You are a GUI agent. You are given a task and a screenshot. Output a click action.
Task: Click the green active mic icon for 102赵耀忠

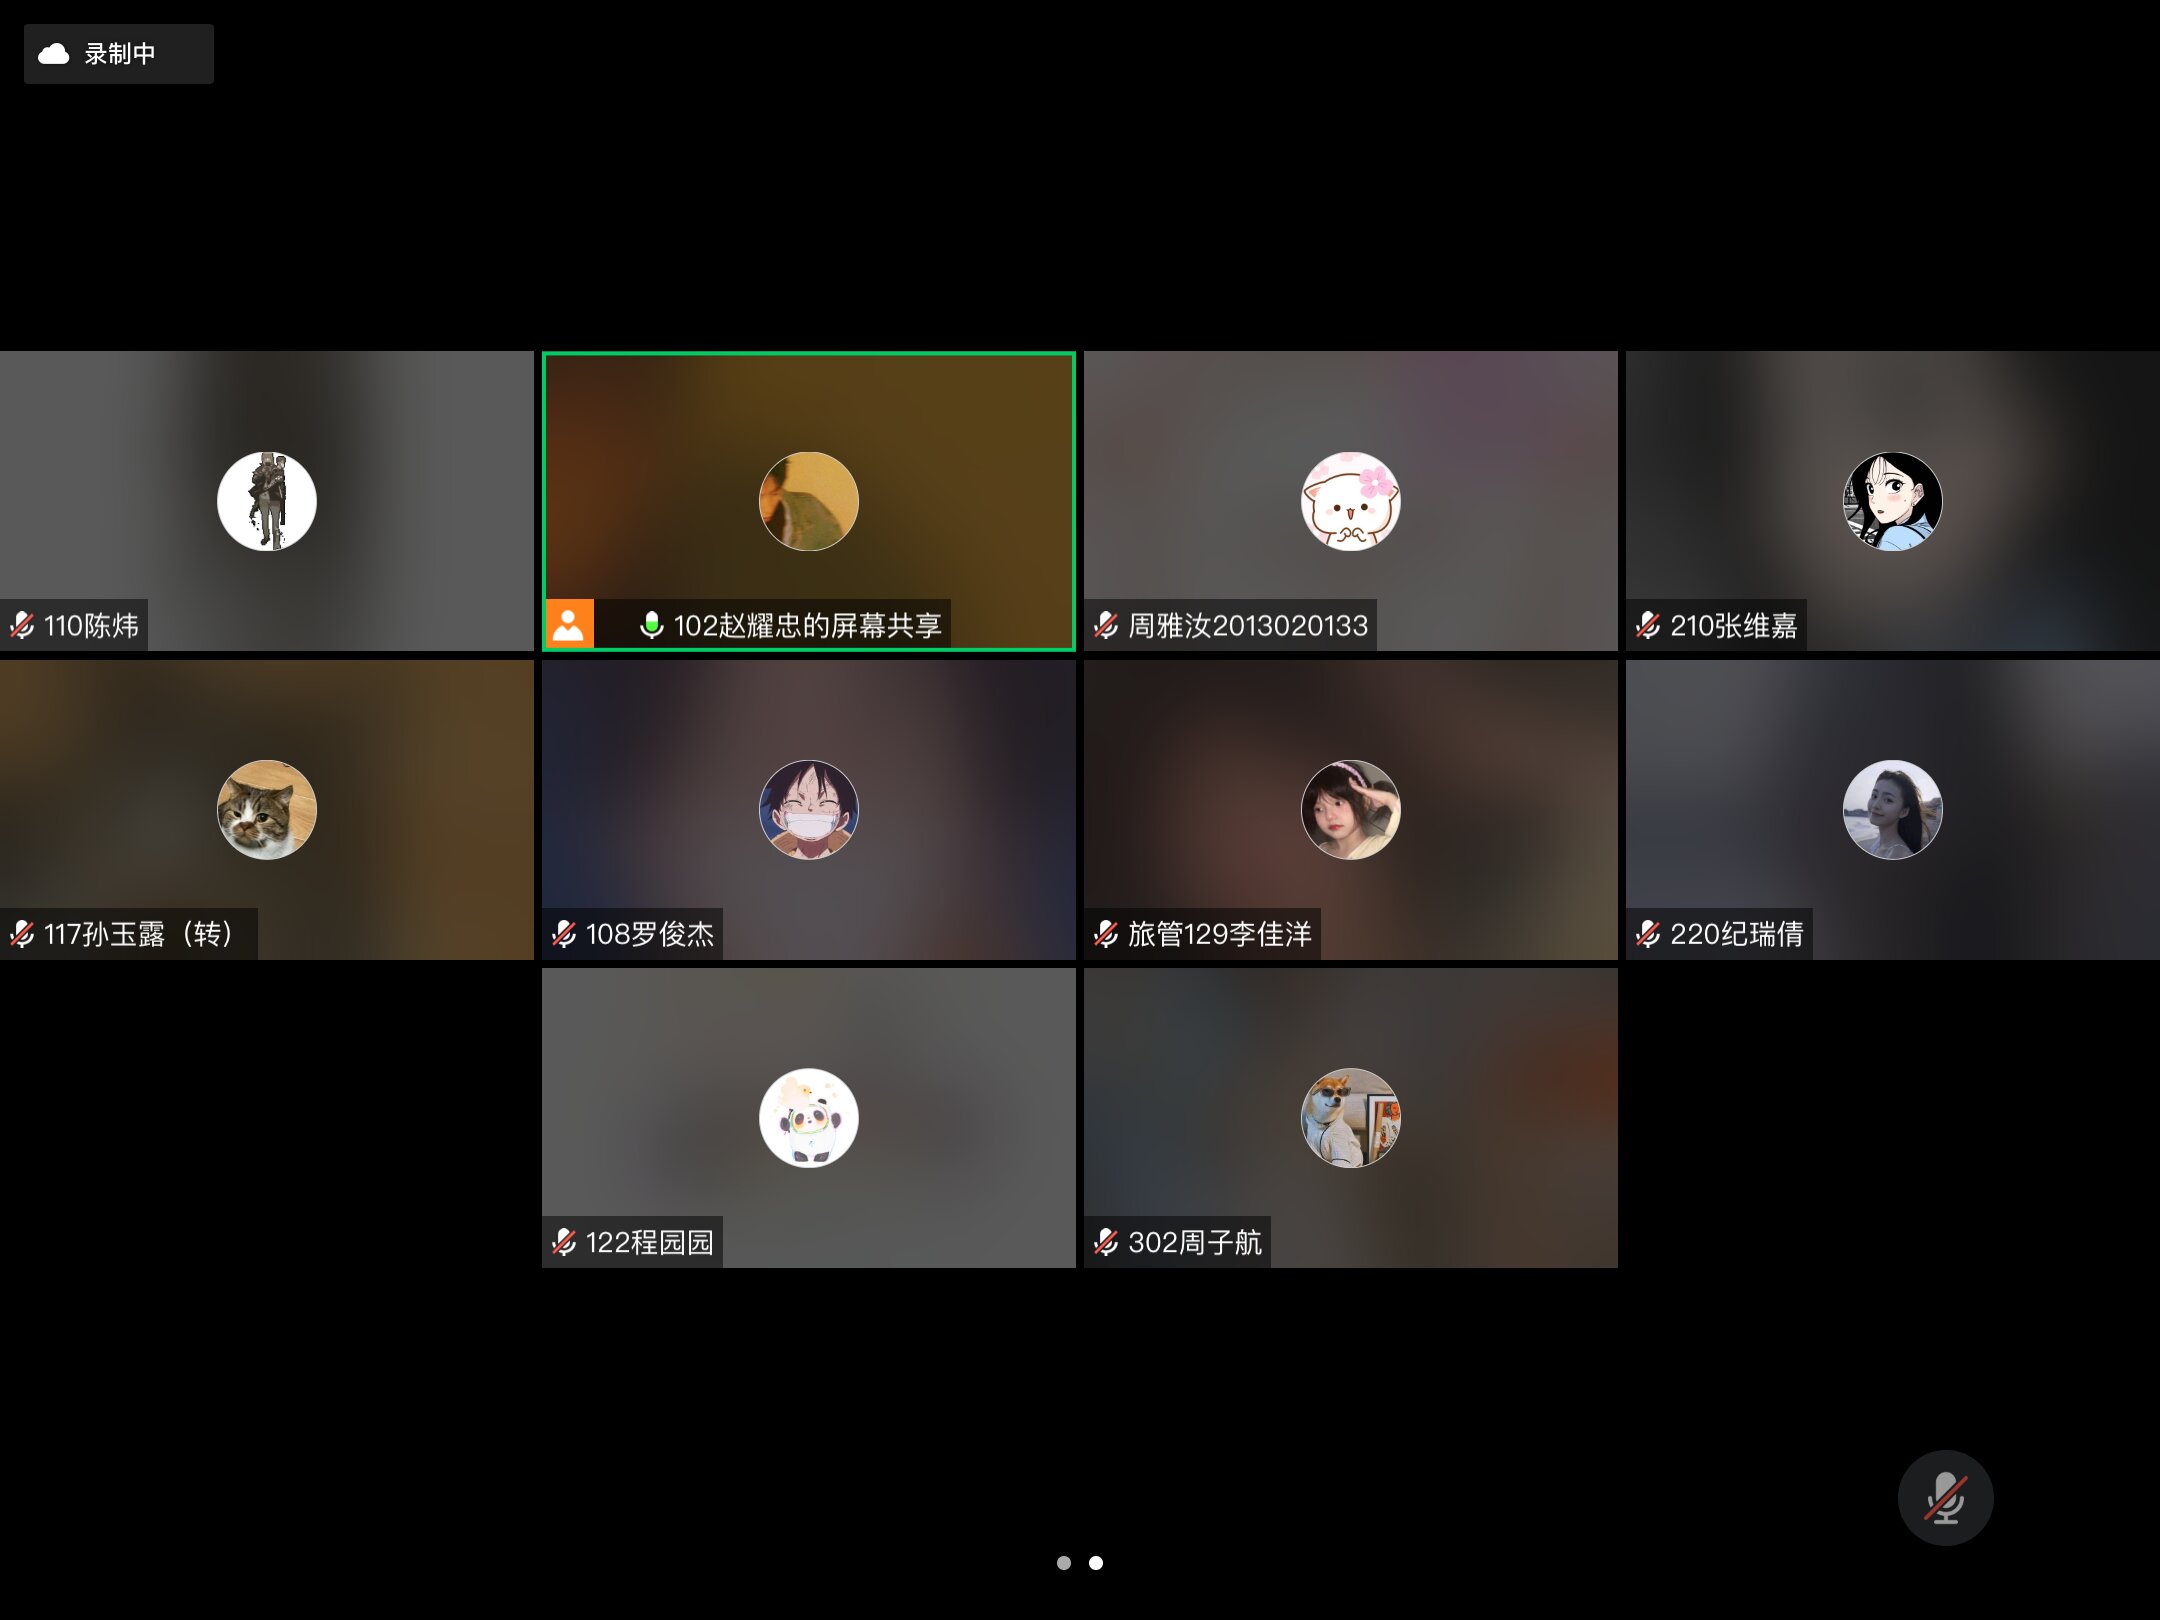pos(651,625)
